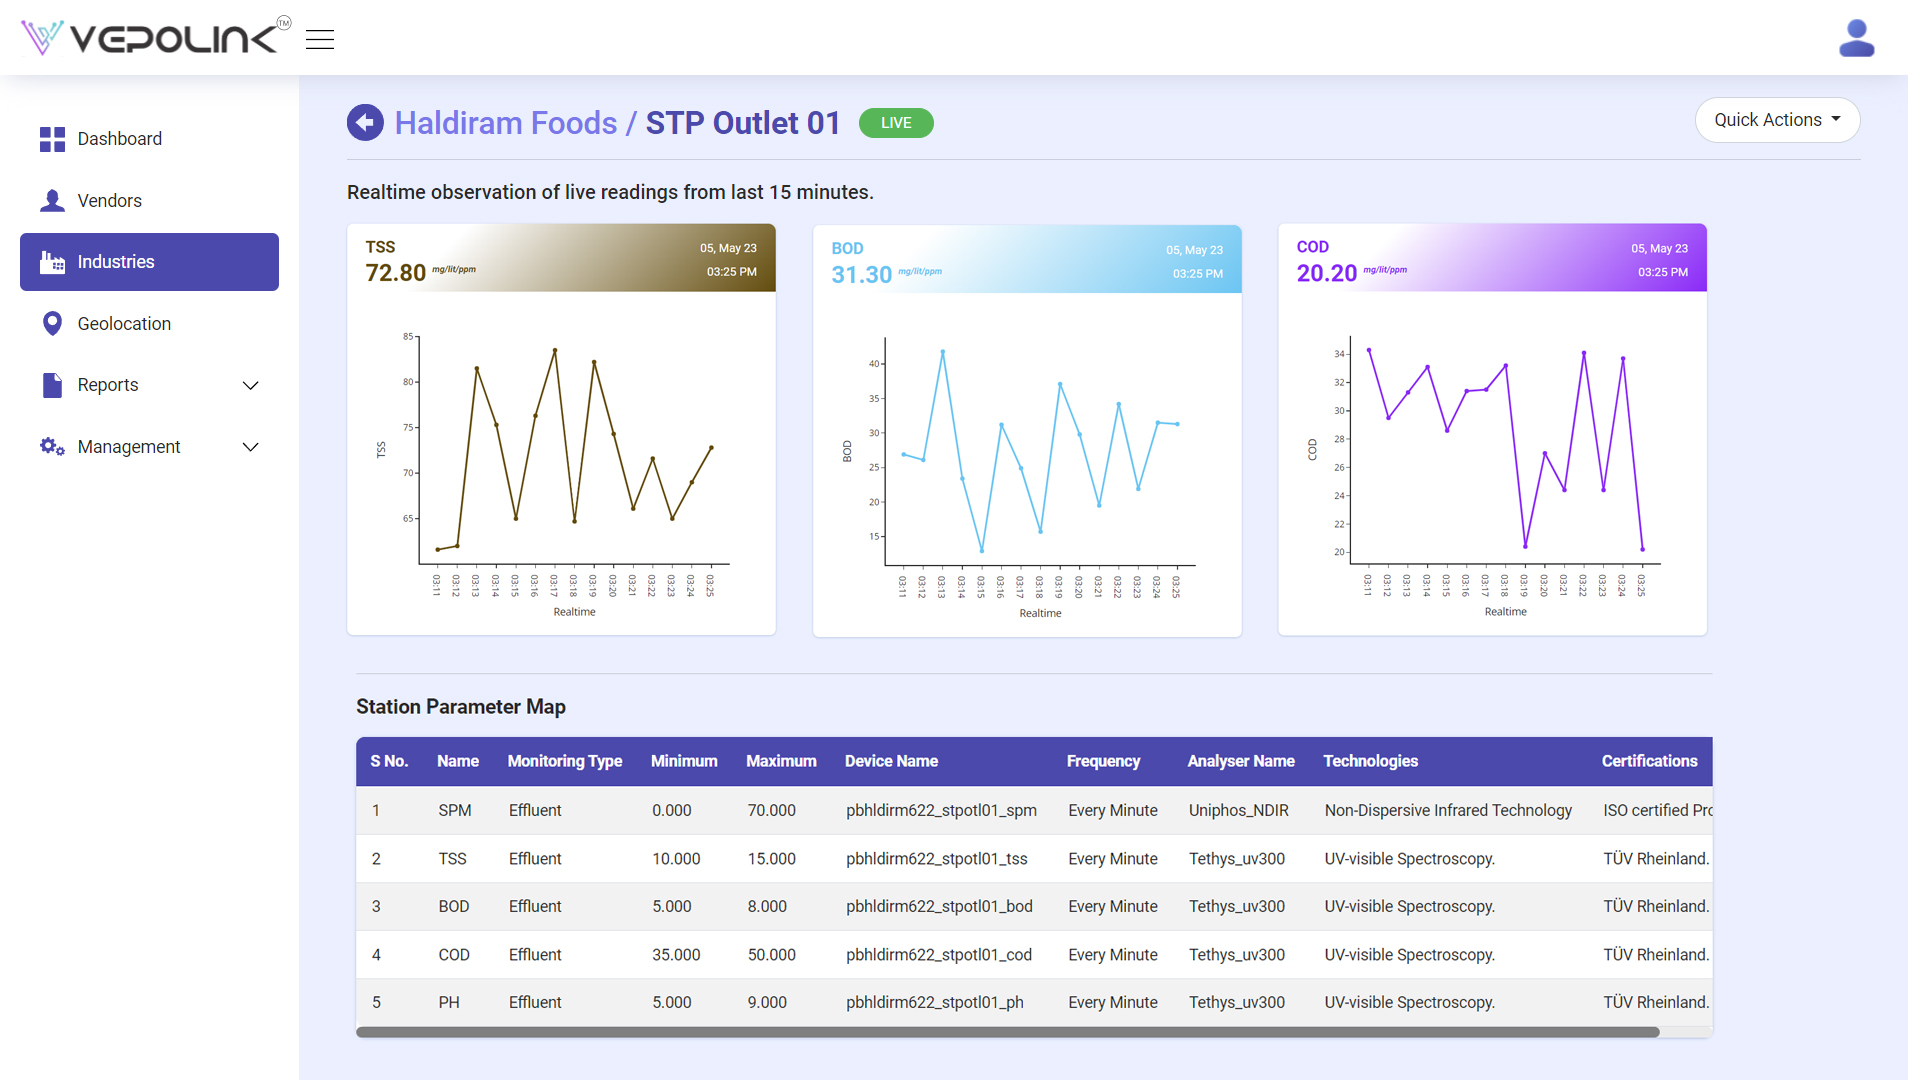Click the S No. column header
The image size is (1908, 1080).
[x=389, y=761]
